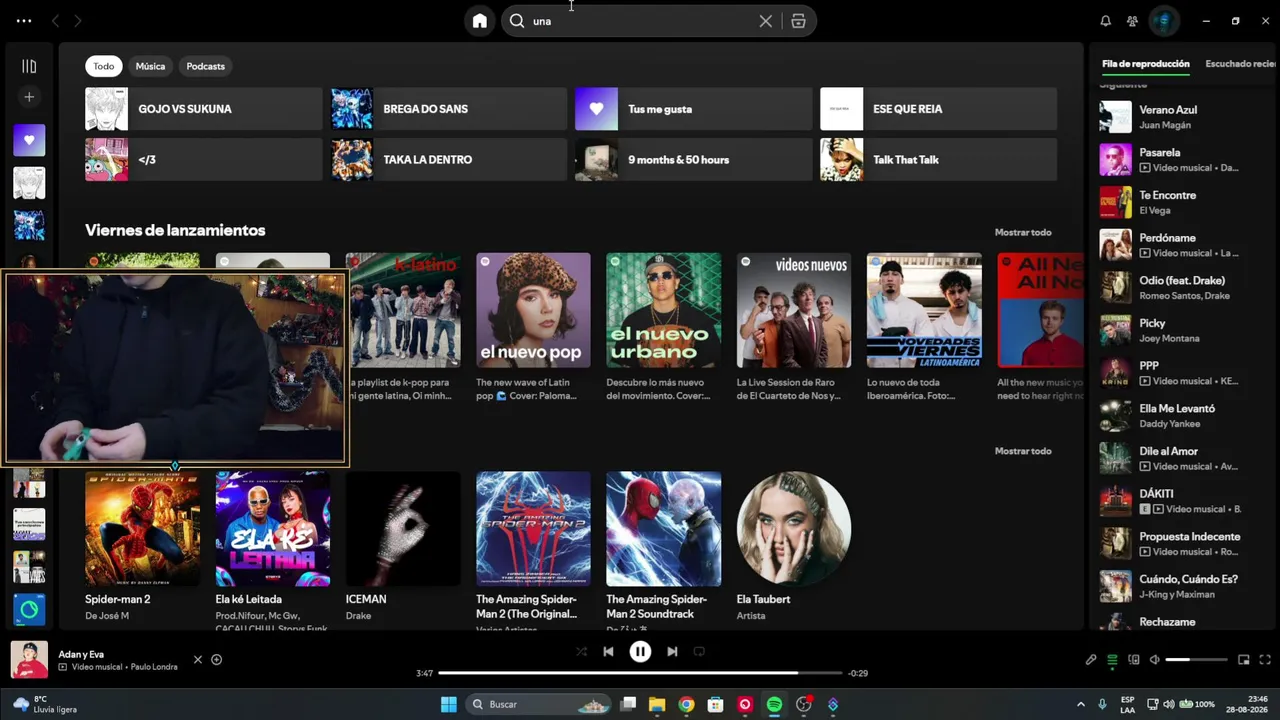This screenshot has height=720, width=1280.
Task: Toggle the lyrics microphone icon
Action: 1091,660
